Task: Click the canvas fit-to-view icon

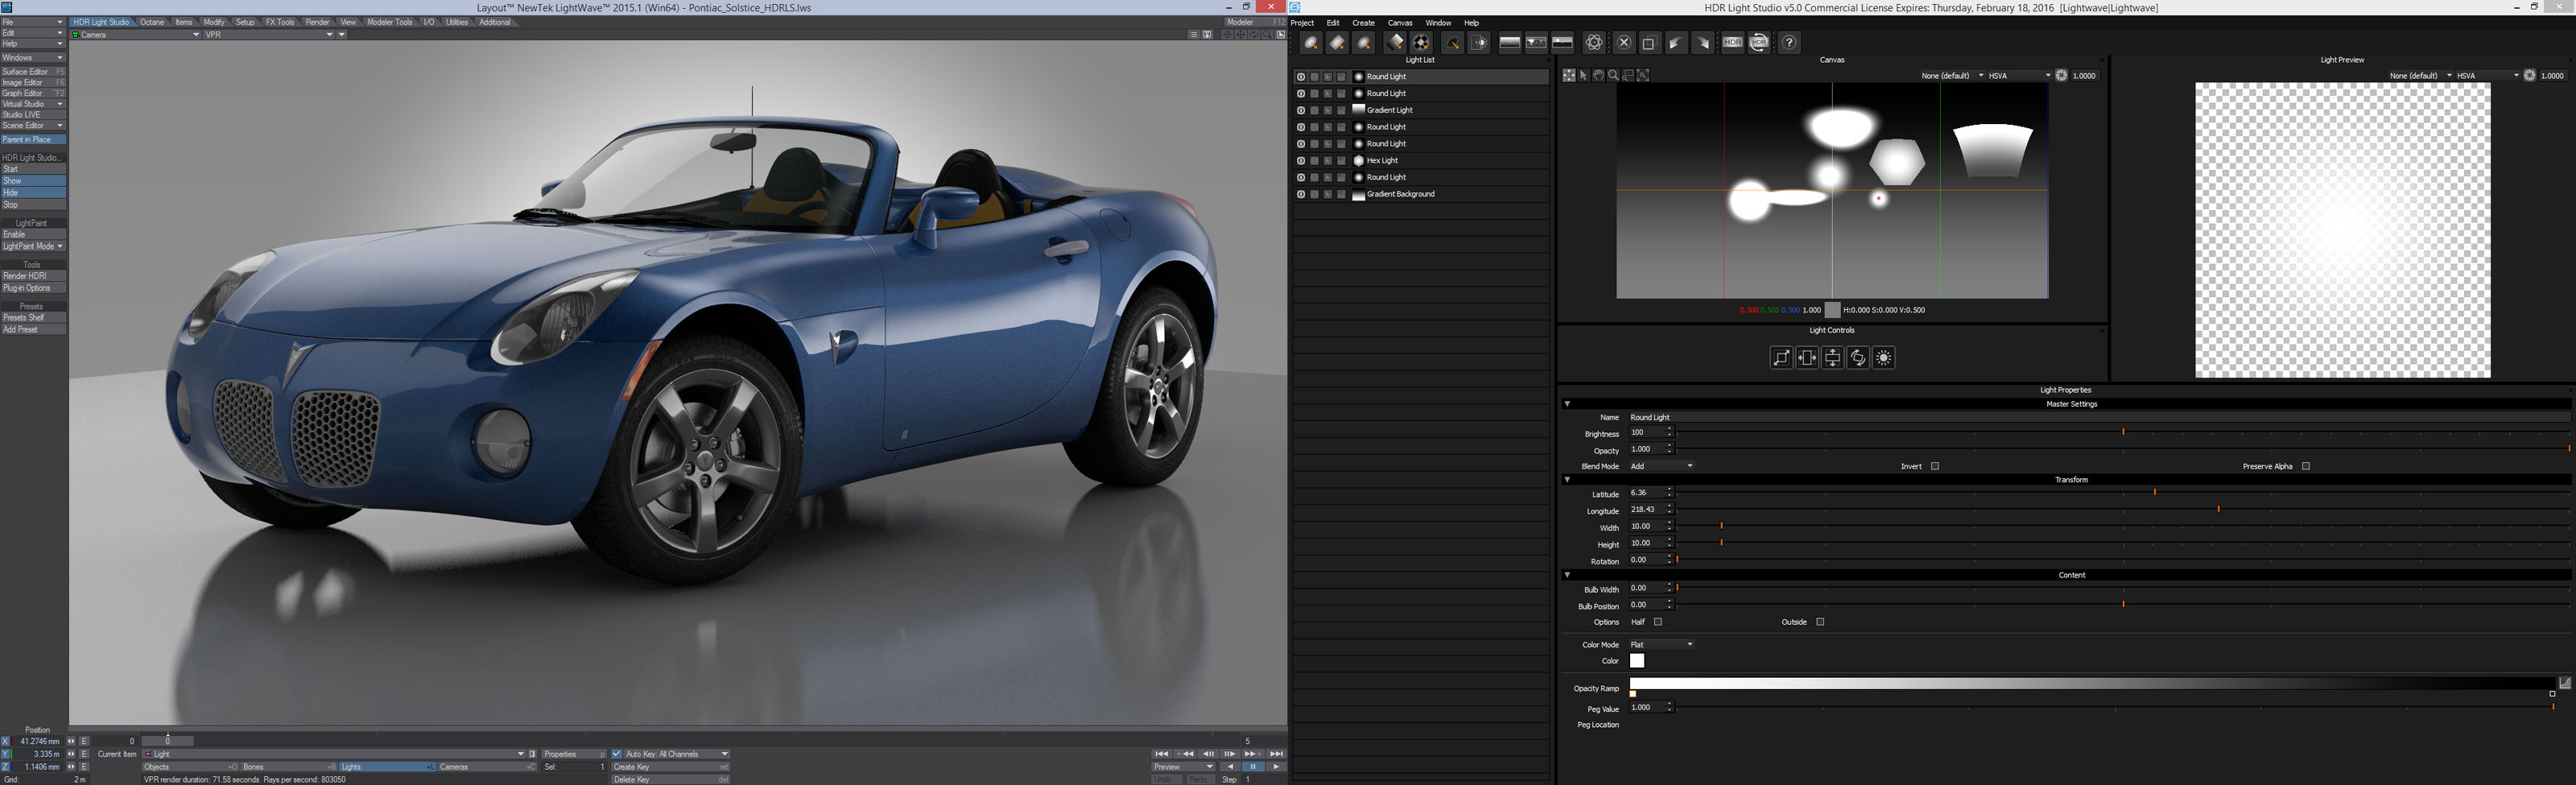Action: [x=1643, y=76]
